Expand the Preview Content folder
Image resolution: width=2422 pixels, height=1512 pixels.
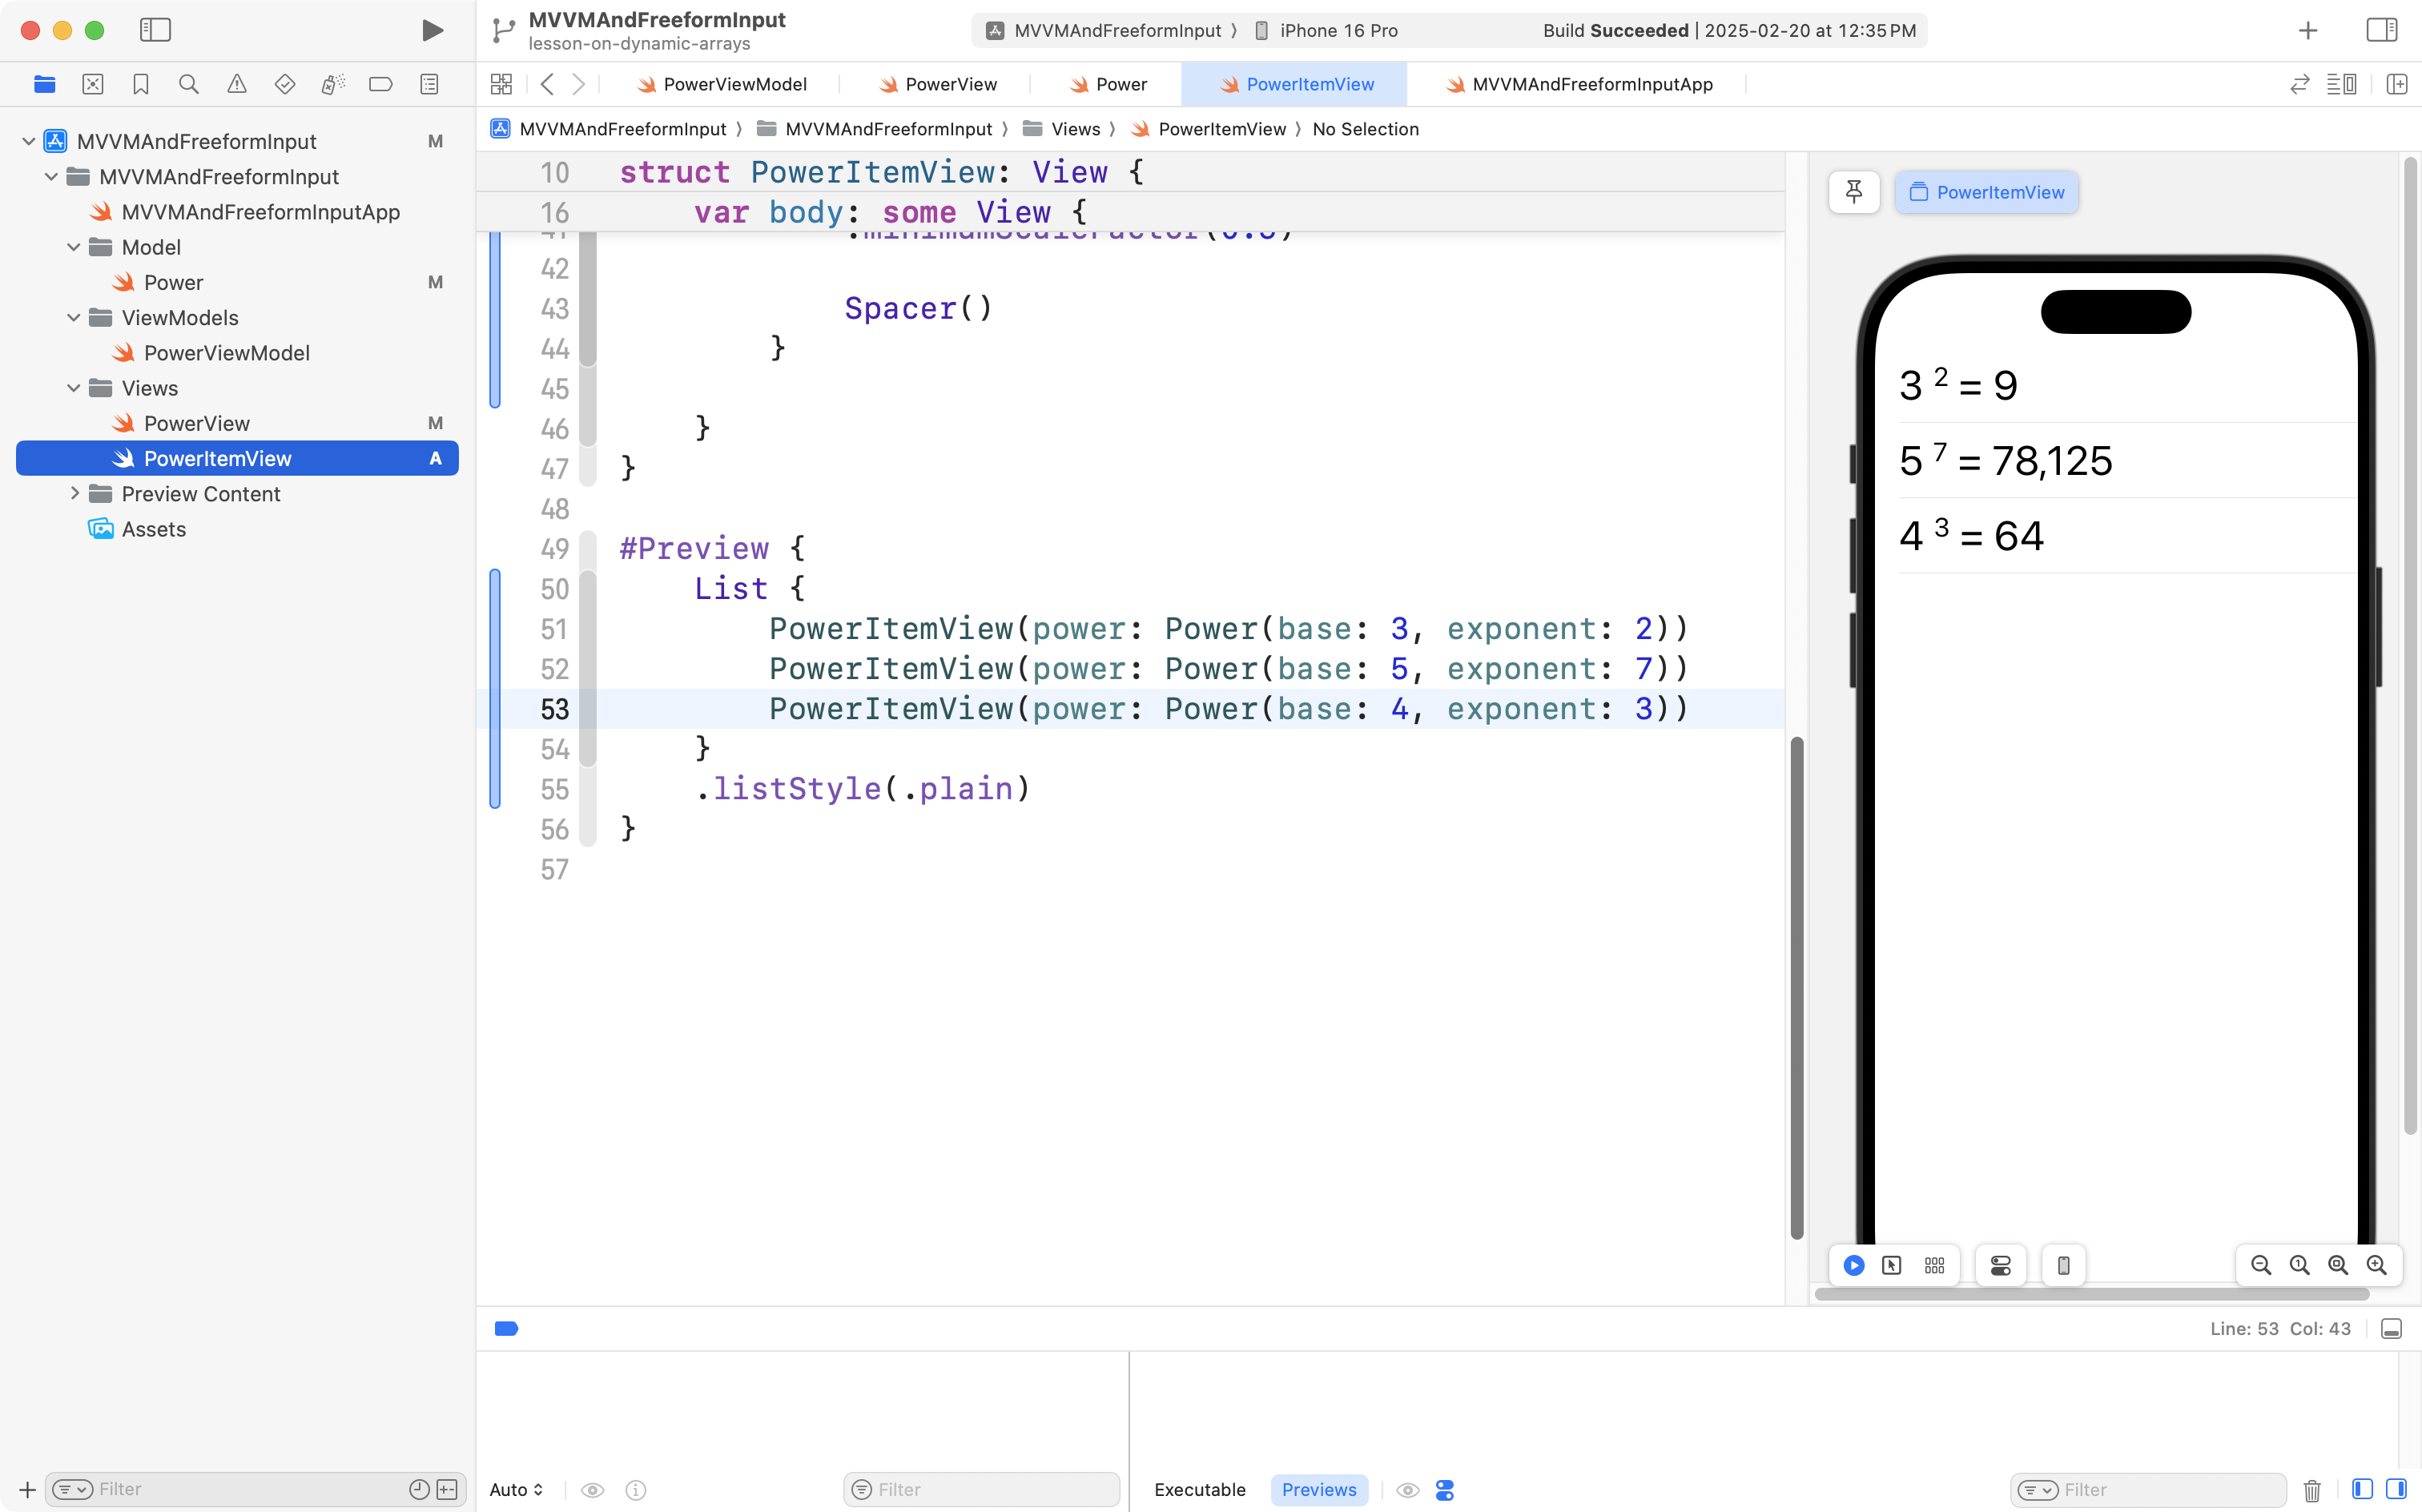point(74,494)
